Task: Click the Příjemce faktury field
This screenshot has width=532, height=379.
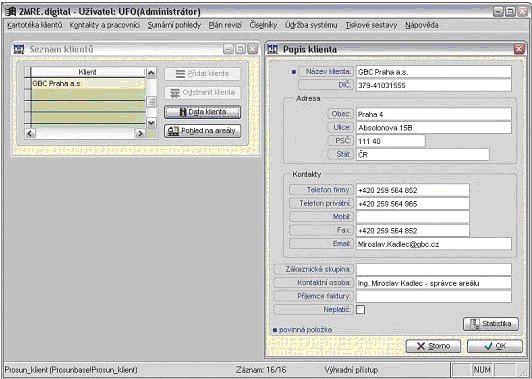Action: (x=434, y=297)
